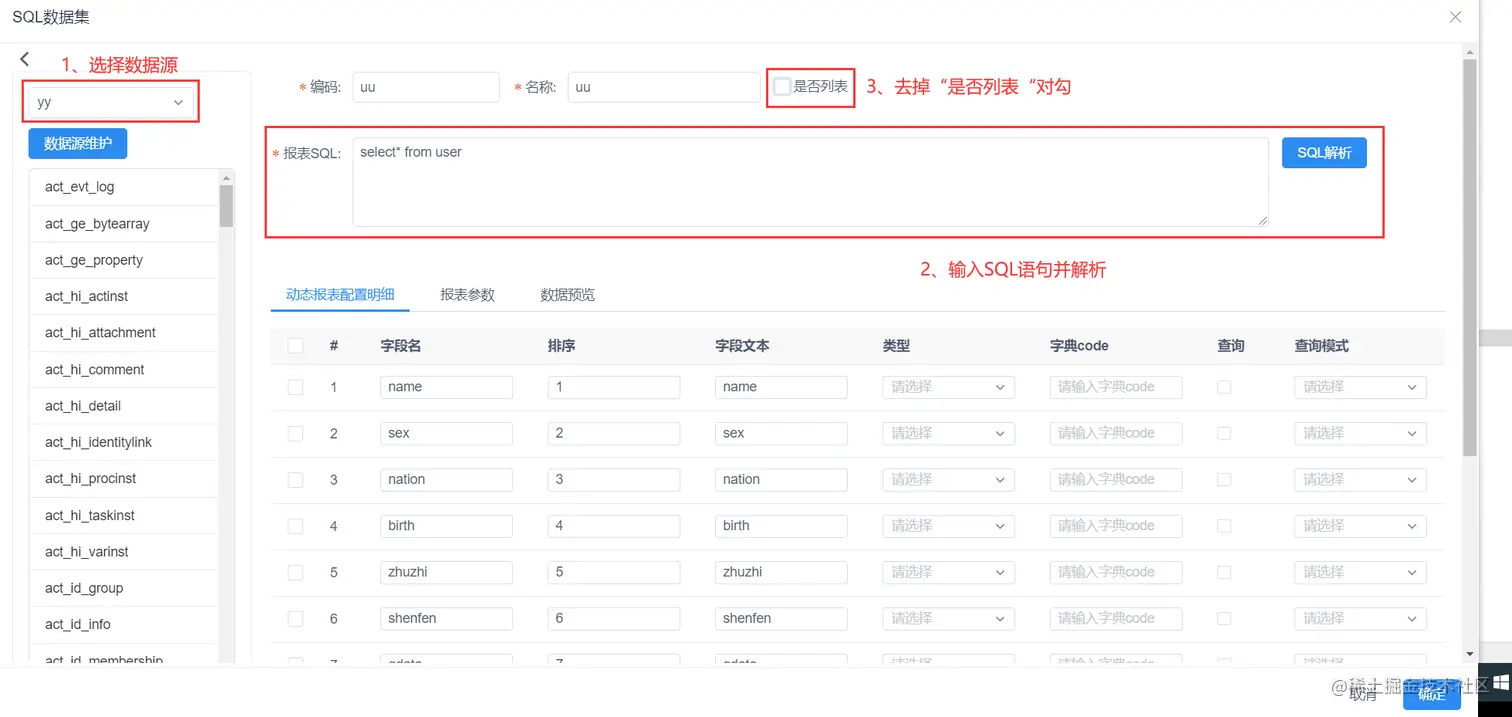Screen dimensions: 1512x717
Task: Click SQL解析 button
Action: coord(1324,153)
